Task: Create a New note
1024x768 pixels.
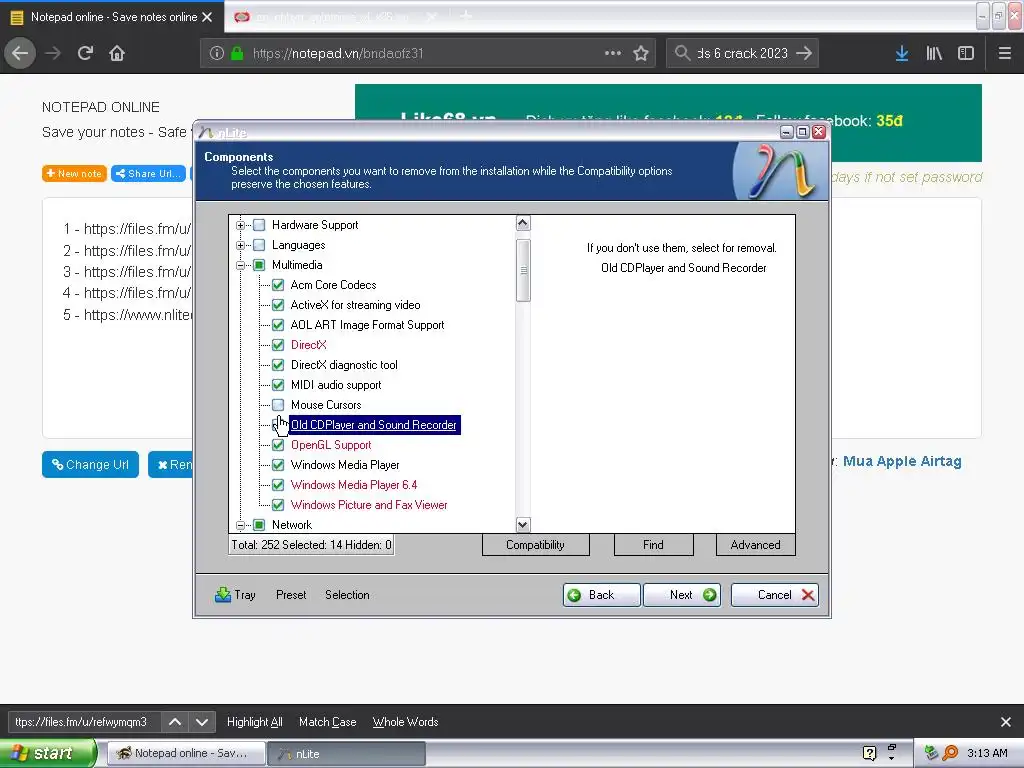Action: click(74, 174)
